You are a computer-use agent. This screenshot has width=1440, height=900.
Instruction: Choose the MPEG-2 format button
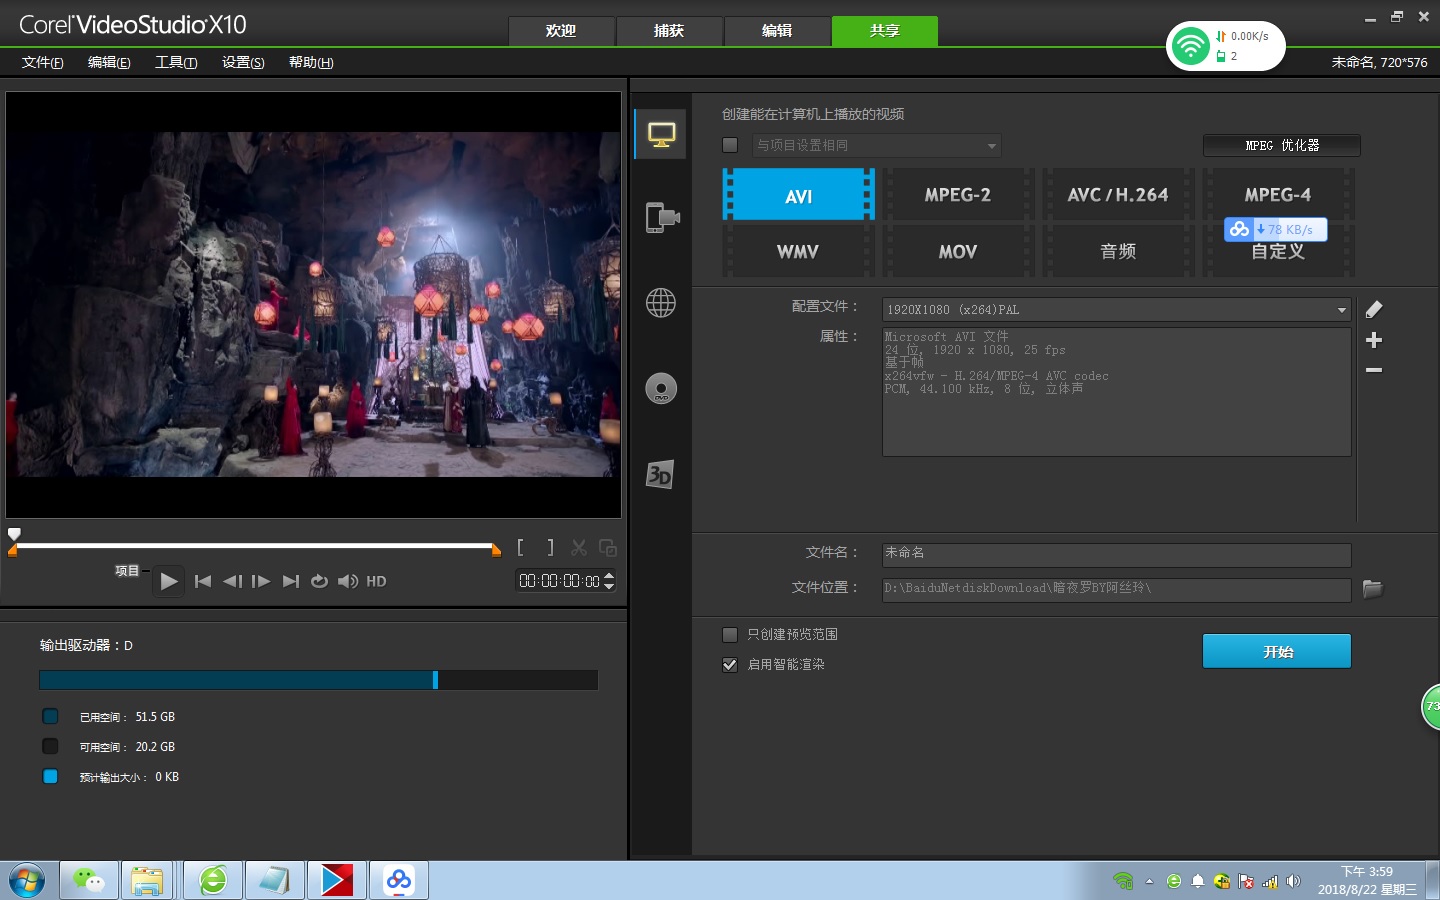click(x=957, y=195)
